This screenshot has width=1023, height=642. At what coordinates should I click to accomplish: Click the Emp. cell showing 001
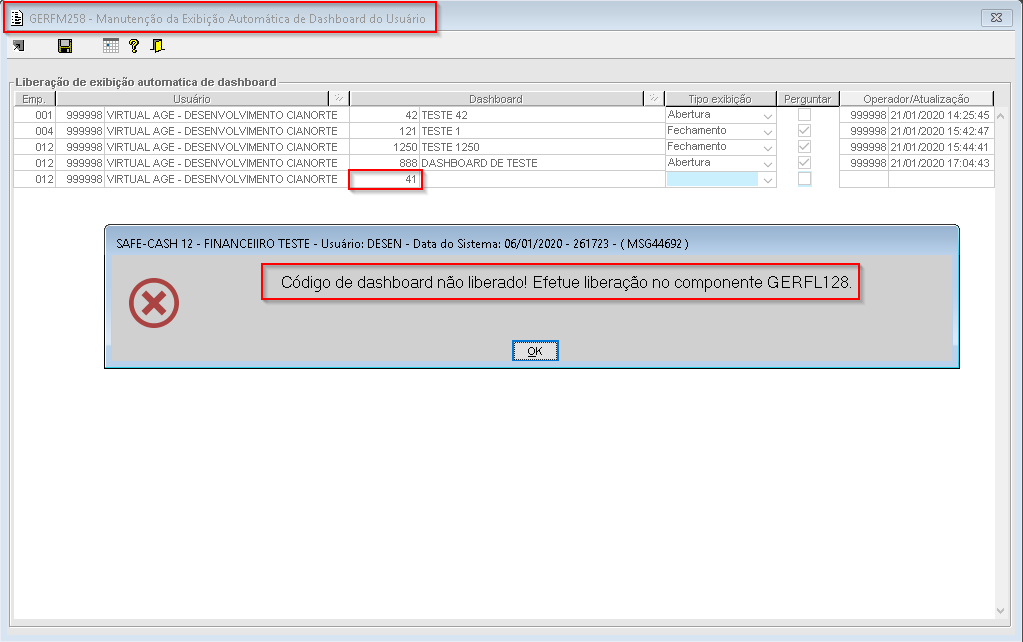point(35,115)
